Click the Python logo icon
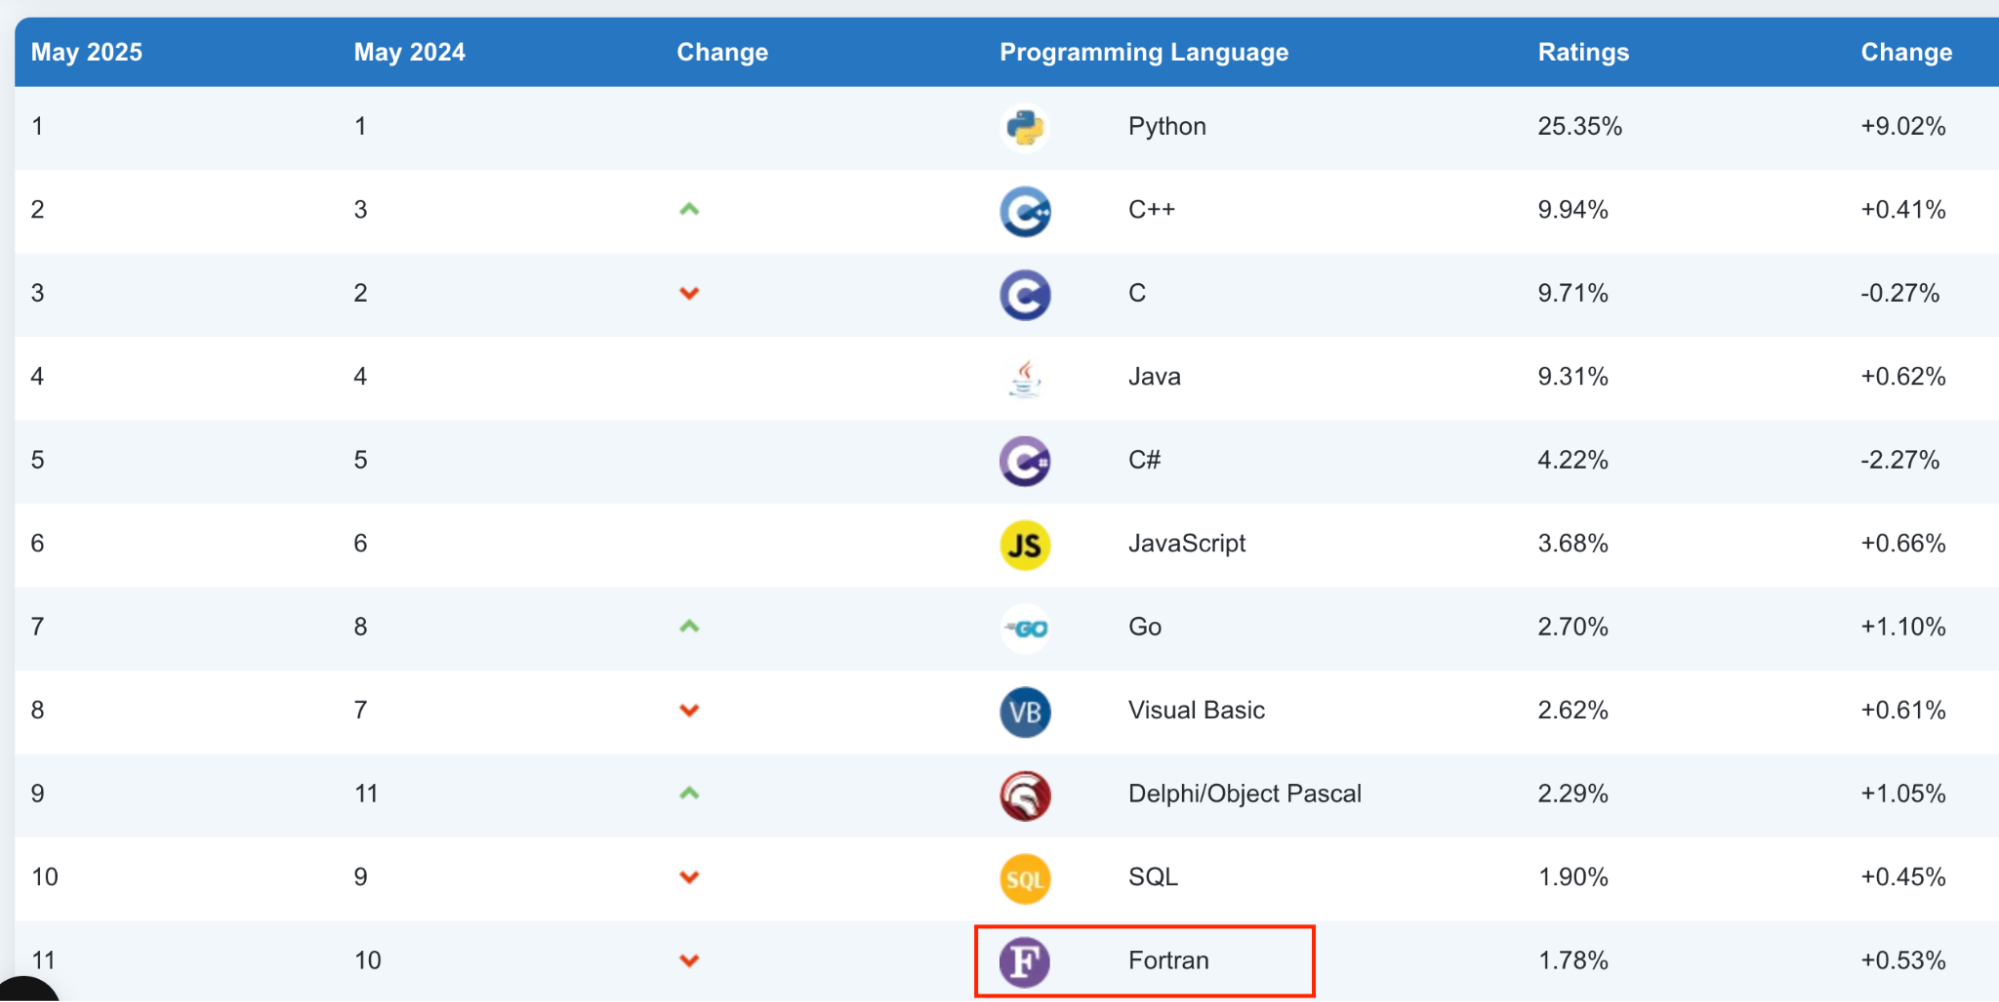Viewport: 1999px width, 1002px height. pos(1025,127)
